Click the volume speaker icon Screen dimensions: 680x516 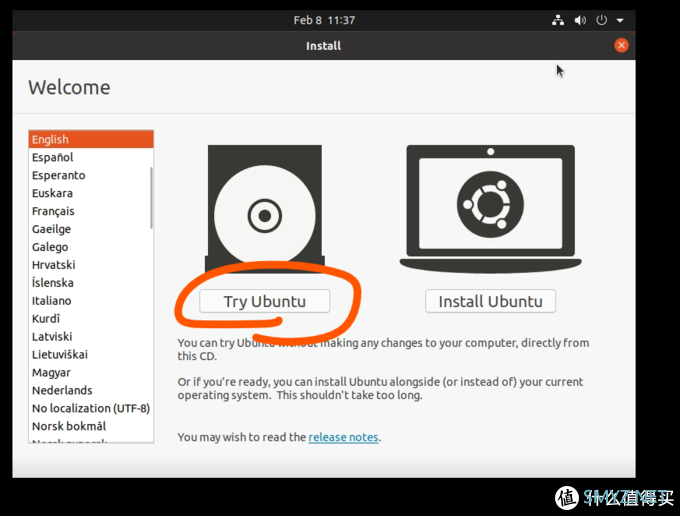[x=580, y=20]
